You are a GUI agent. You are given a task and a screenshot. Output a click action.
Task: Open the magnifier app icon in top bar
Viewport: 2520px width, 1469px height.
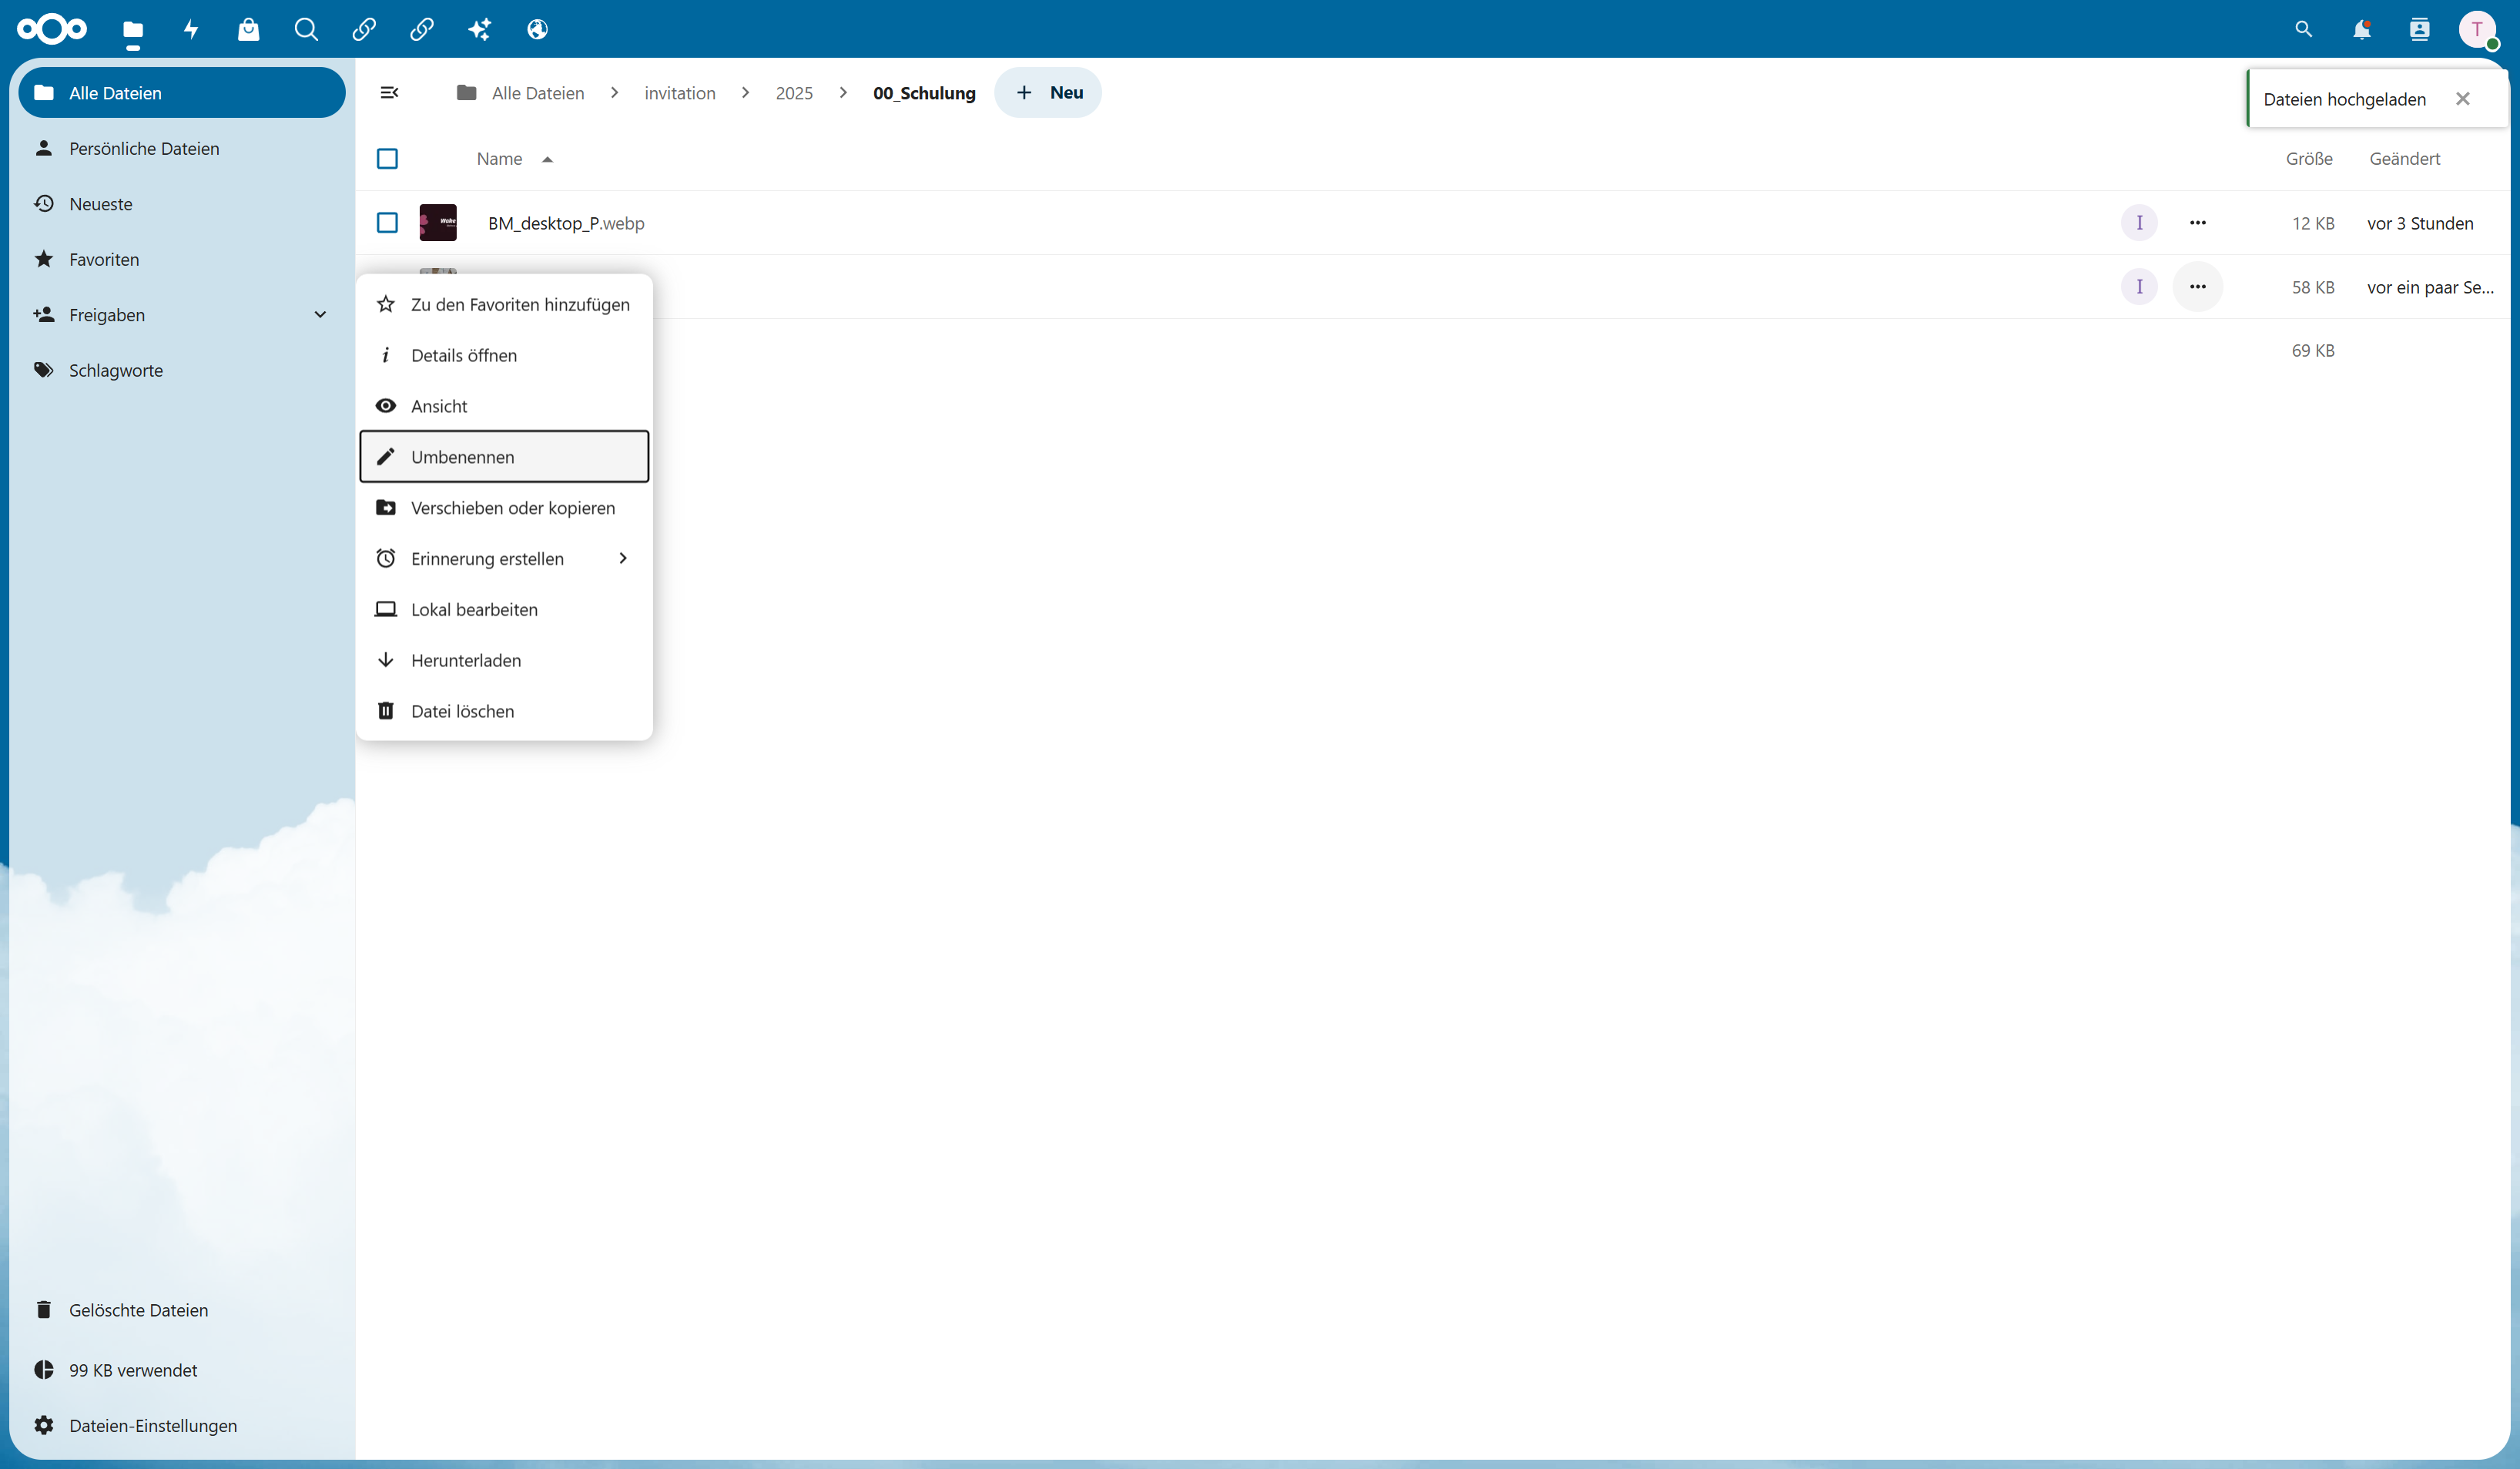click(x=306, y=30)
